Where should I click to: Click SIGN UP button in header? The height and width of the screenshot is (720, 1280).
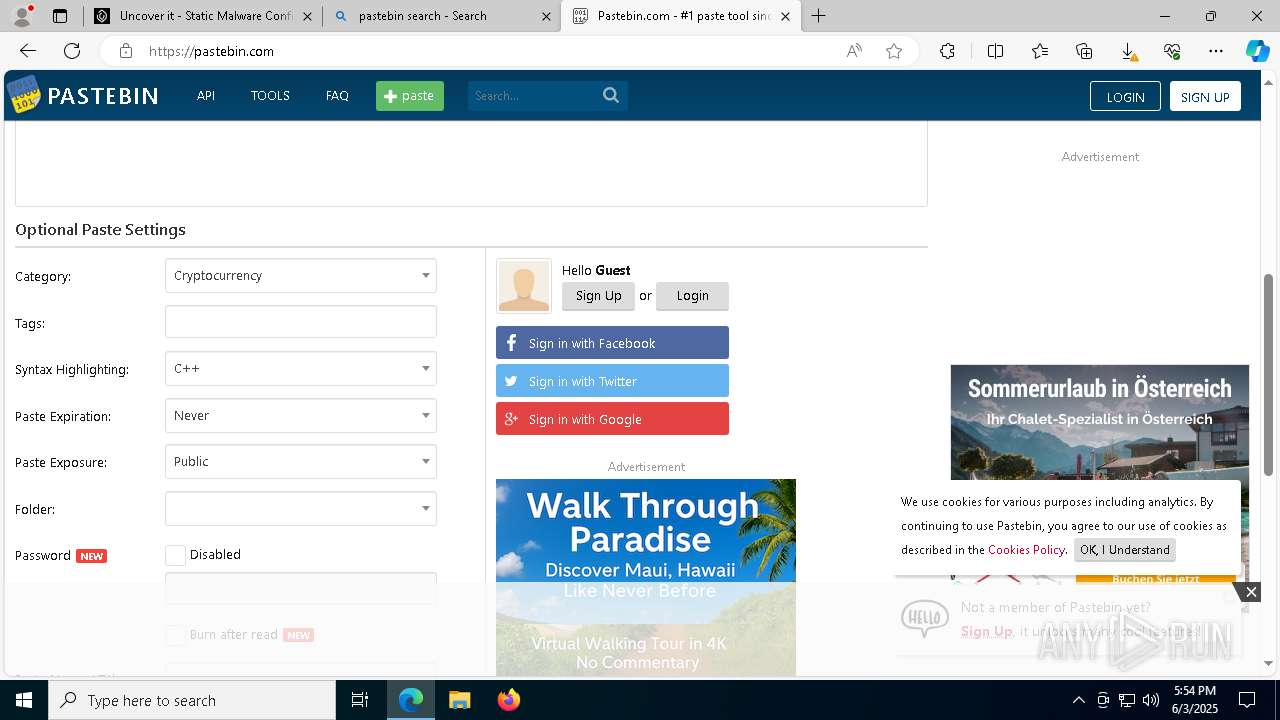click(1205, 96)
